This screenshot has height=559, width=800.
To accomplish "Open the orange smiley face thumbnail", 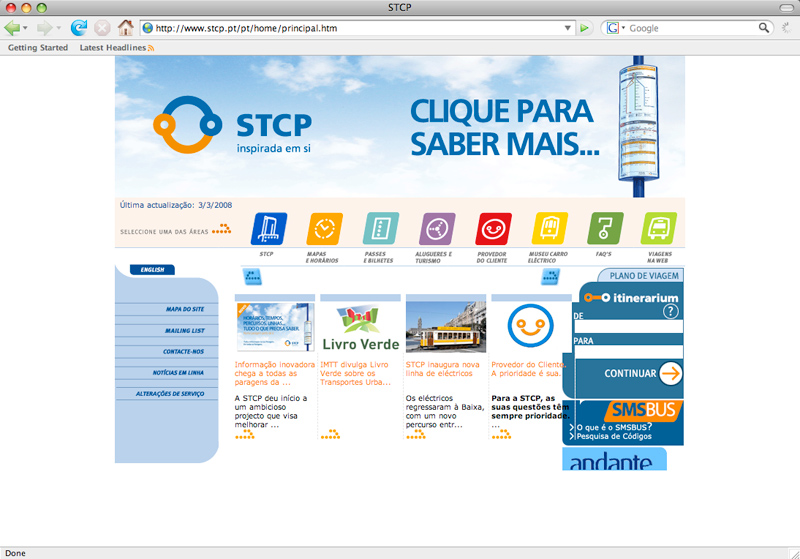I will [531, 326].
